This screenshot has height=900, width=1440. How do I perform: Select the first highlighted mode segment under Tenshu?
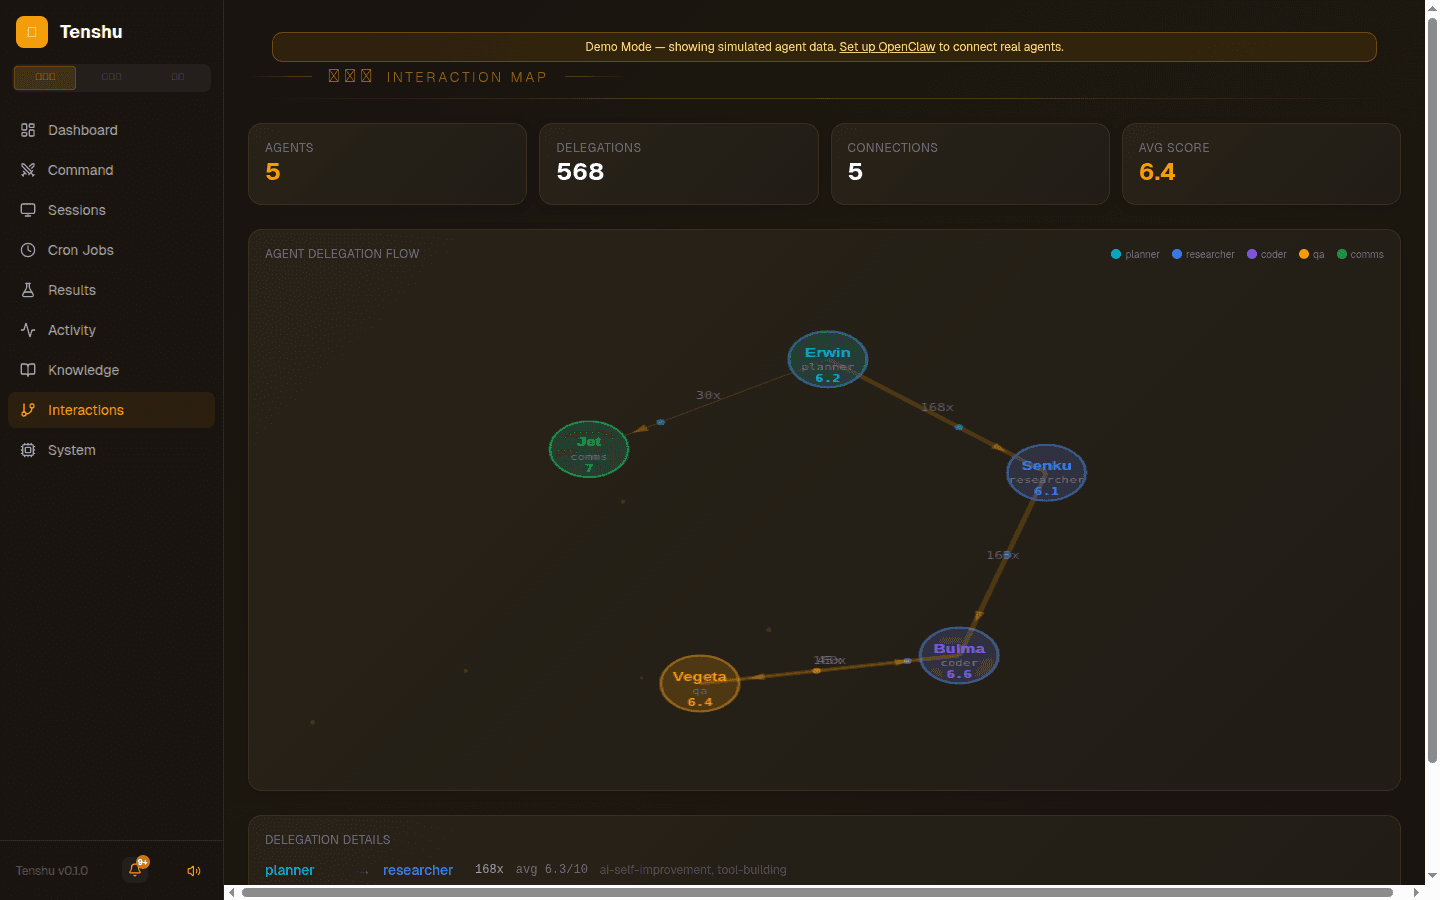click(45, 77)
